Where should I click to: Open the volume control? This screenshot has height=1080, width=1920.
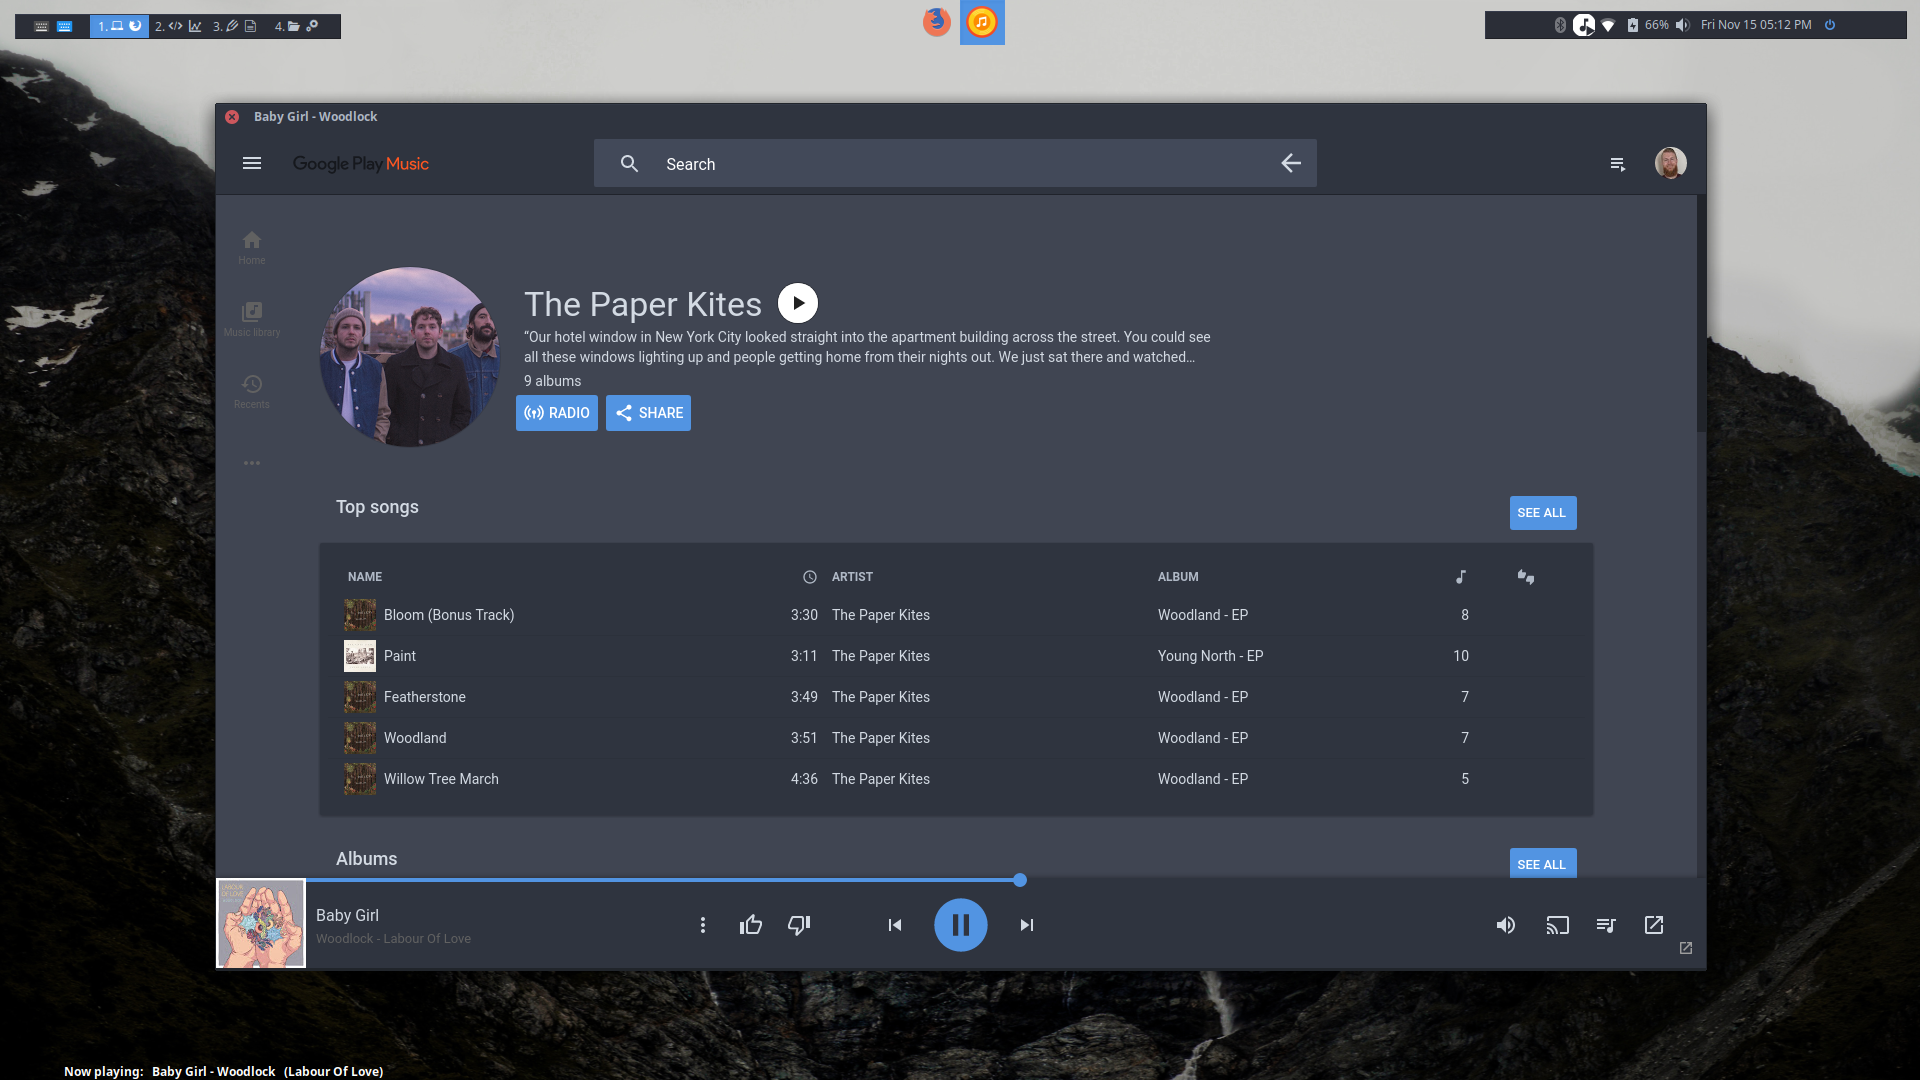(x=1505, y=925)
